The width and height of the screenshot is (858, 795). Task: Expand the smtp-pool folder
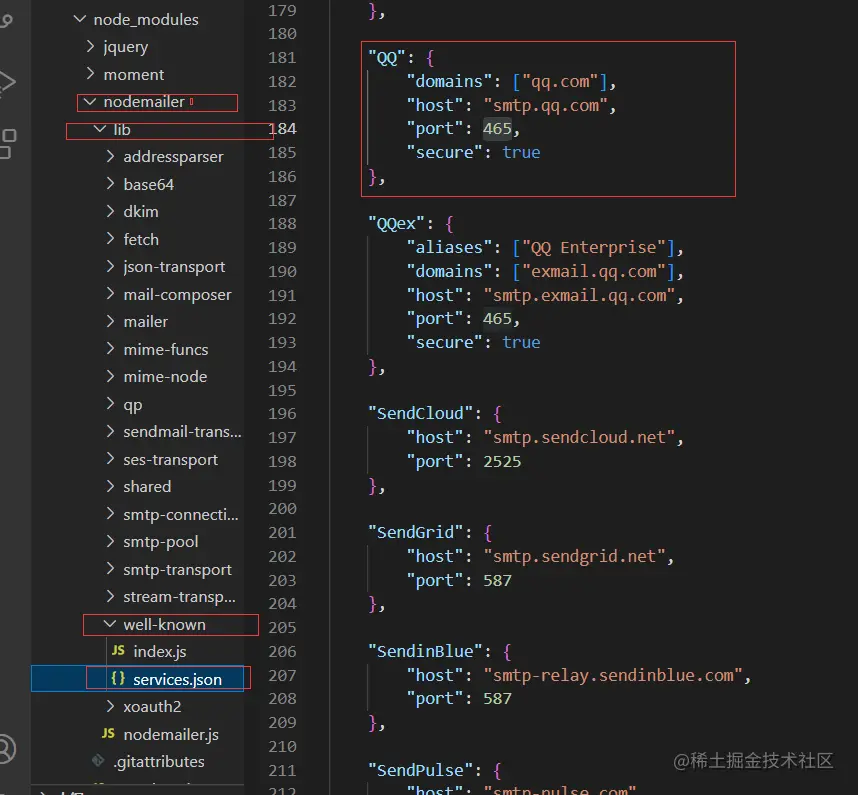coord(110,541)
